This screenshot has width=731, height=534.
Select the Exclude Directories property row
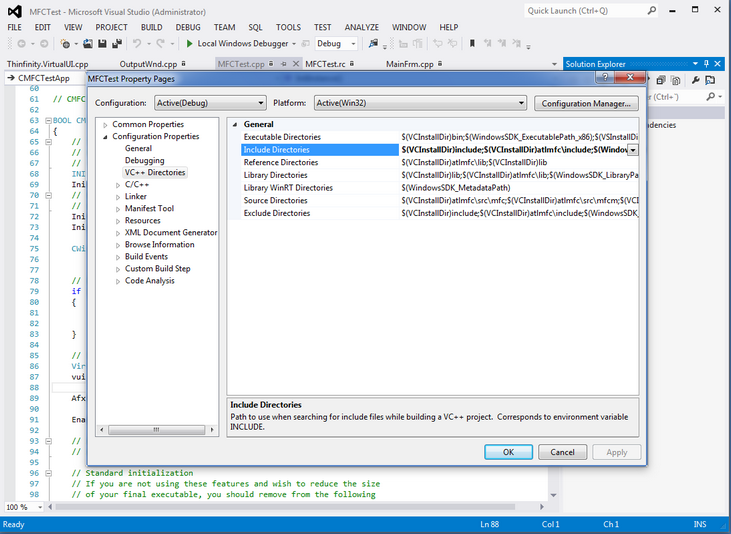pyautogui.click(x=440, y=213)
